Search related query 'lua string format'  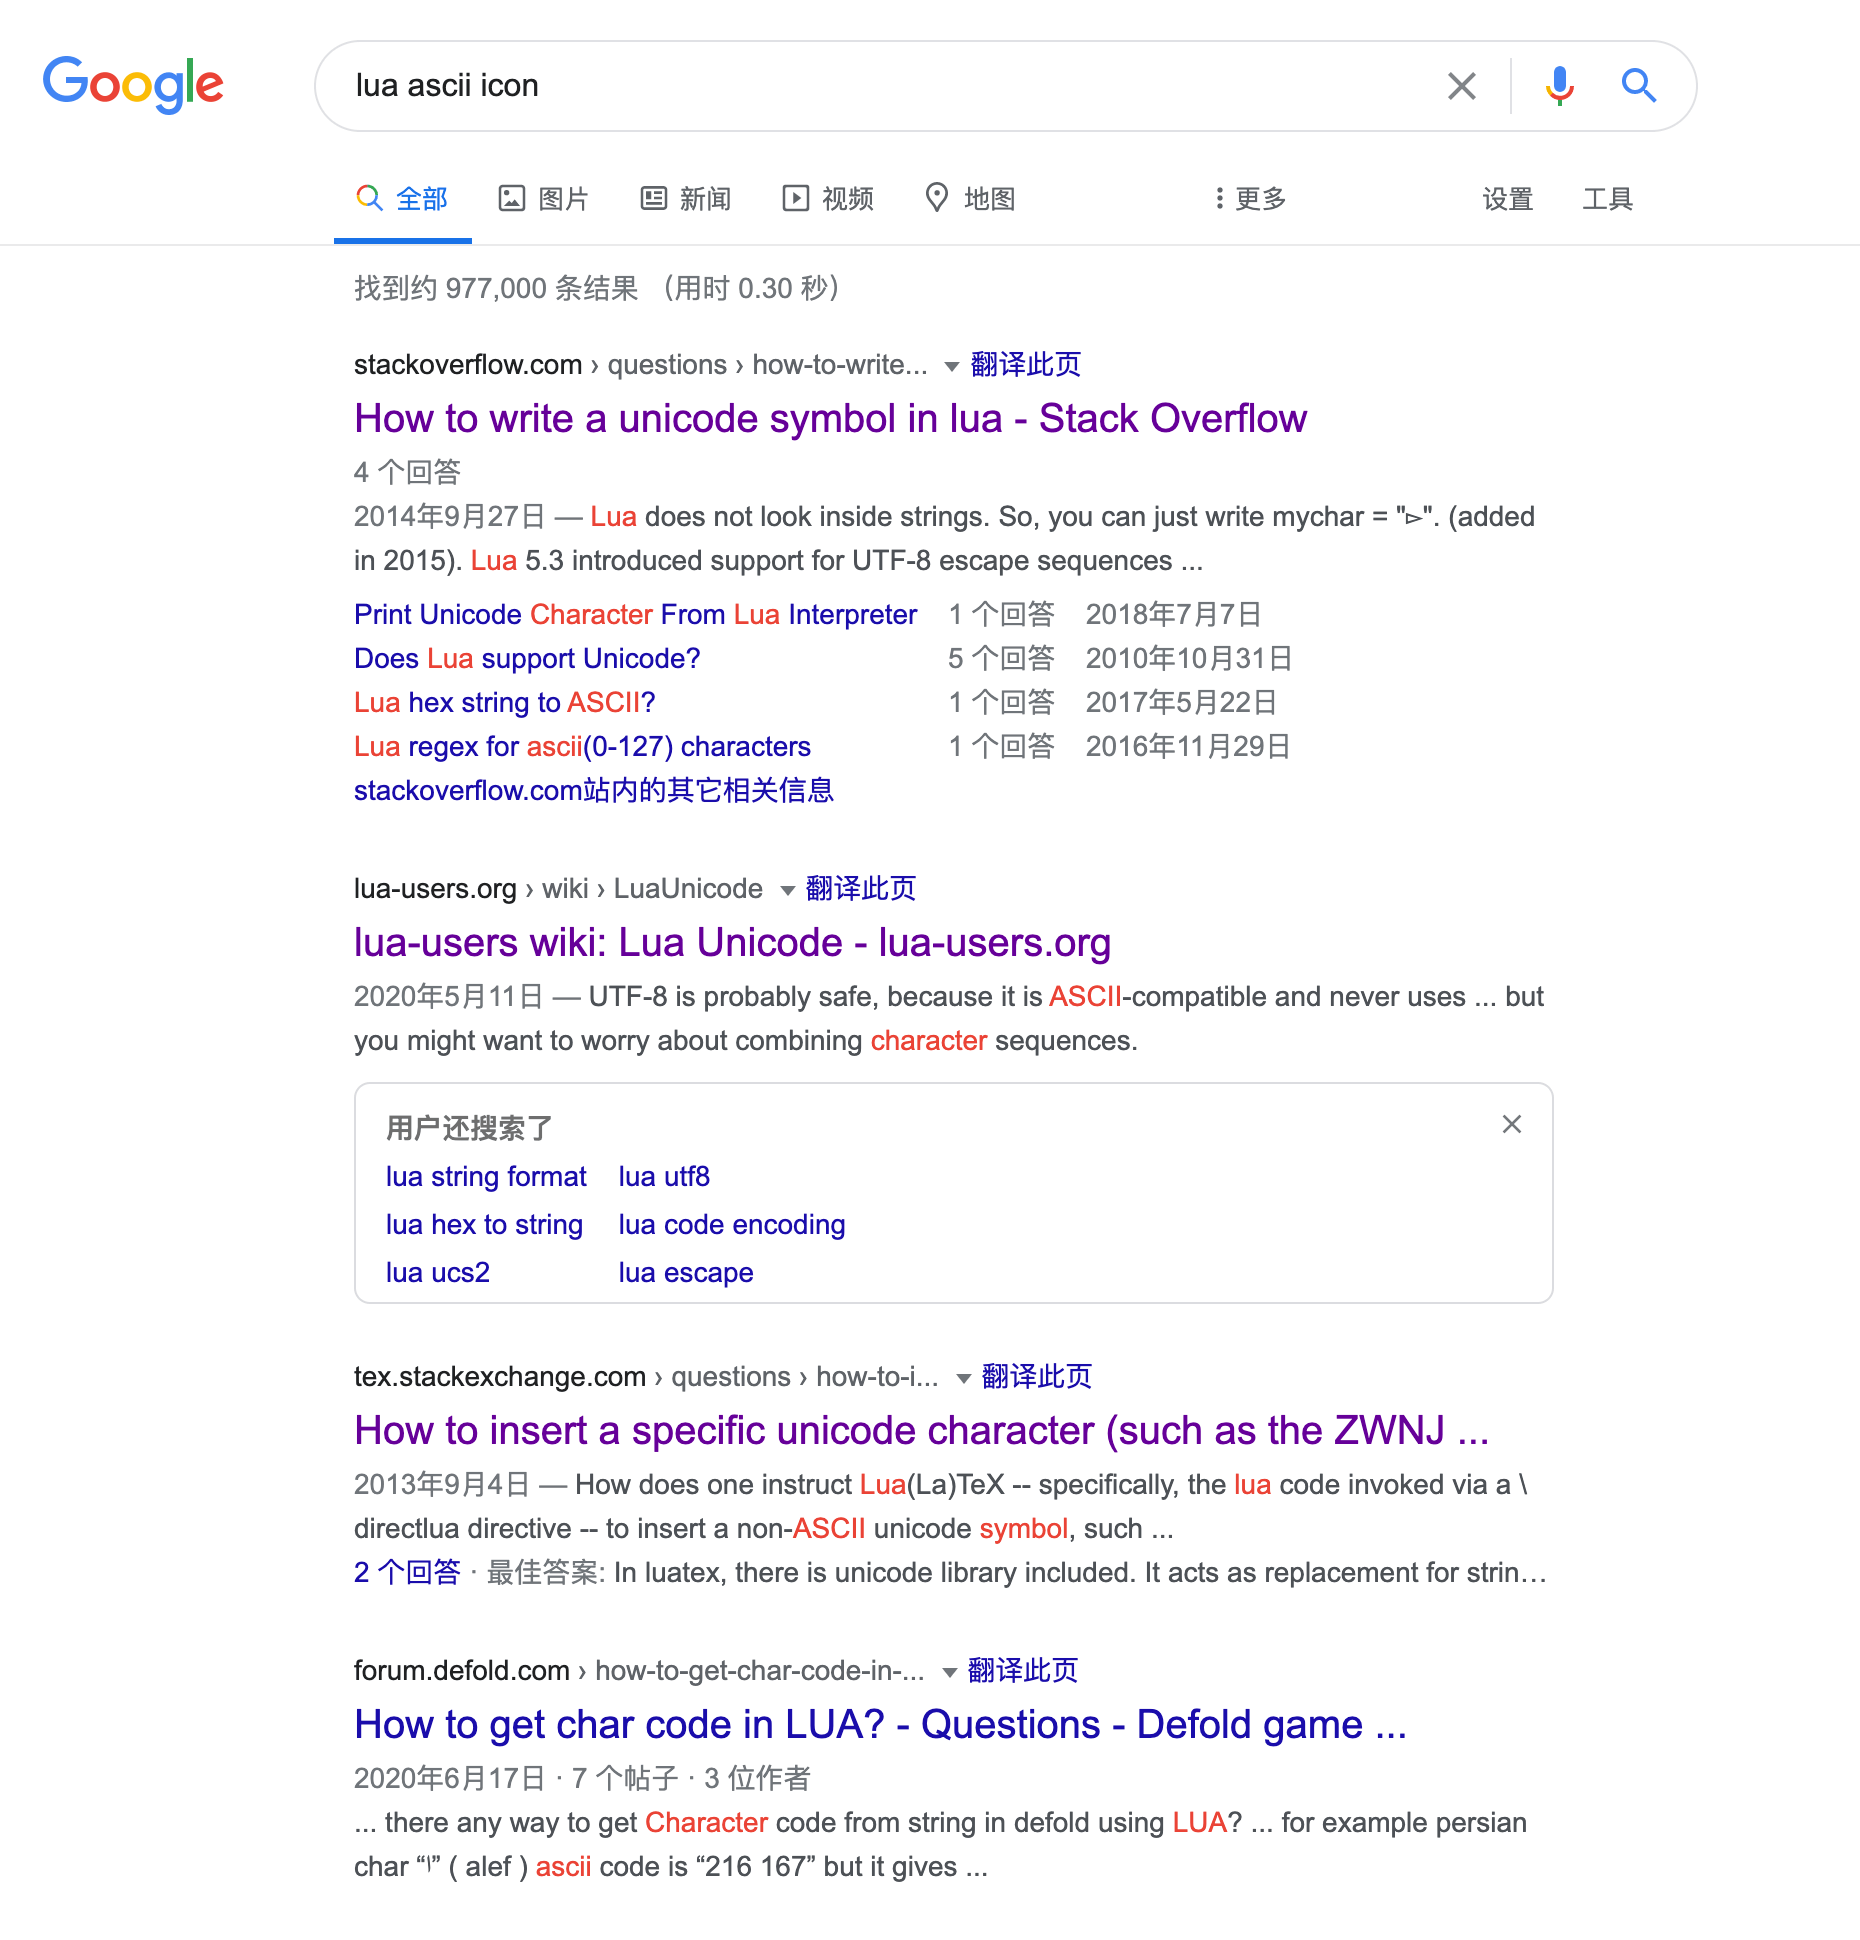(x=486, y=1176)
